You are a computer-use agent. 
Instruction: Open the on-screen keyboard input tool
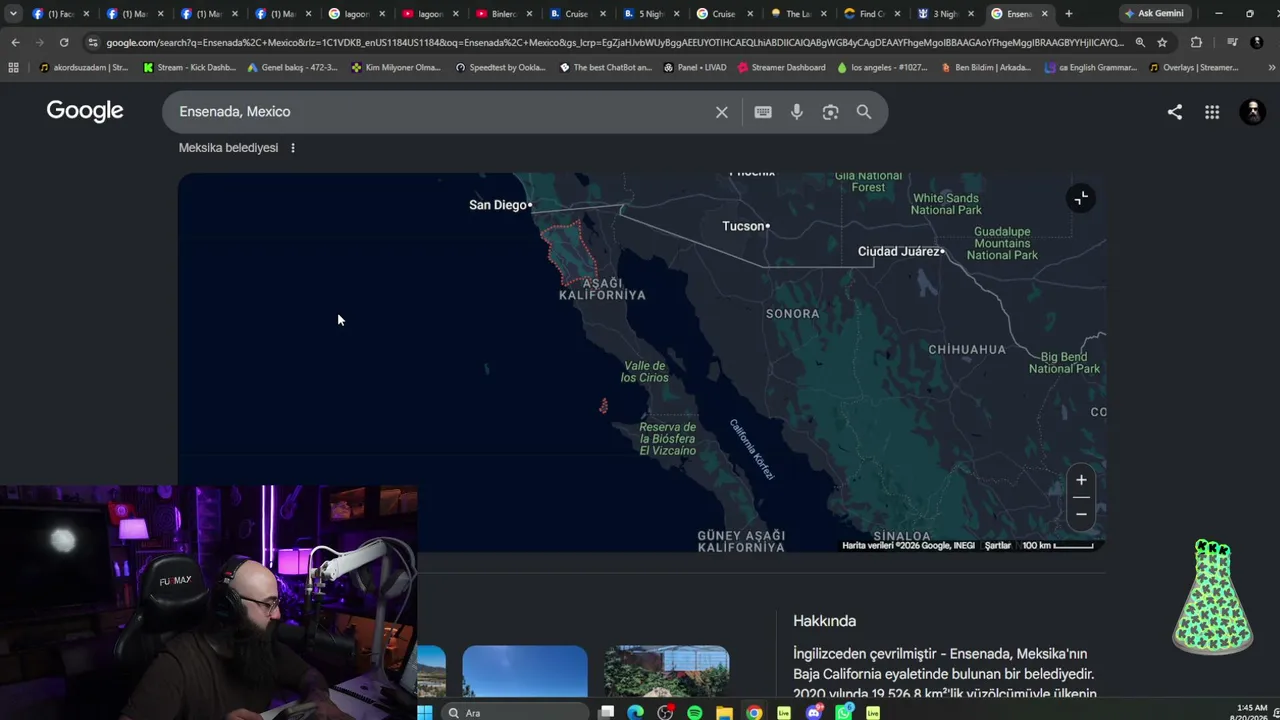pos(763,112)
